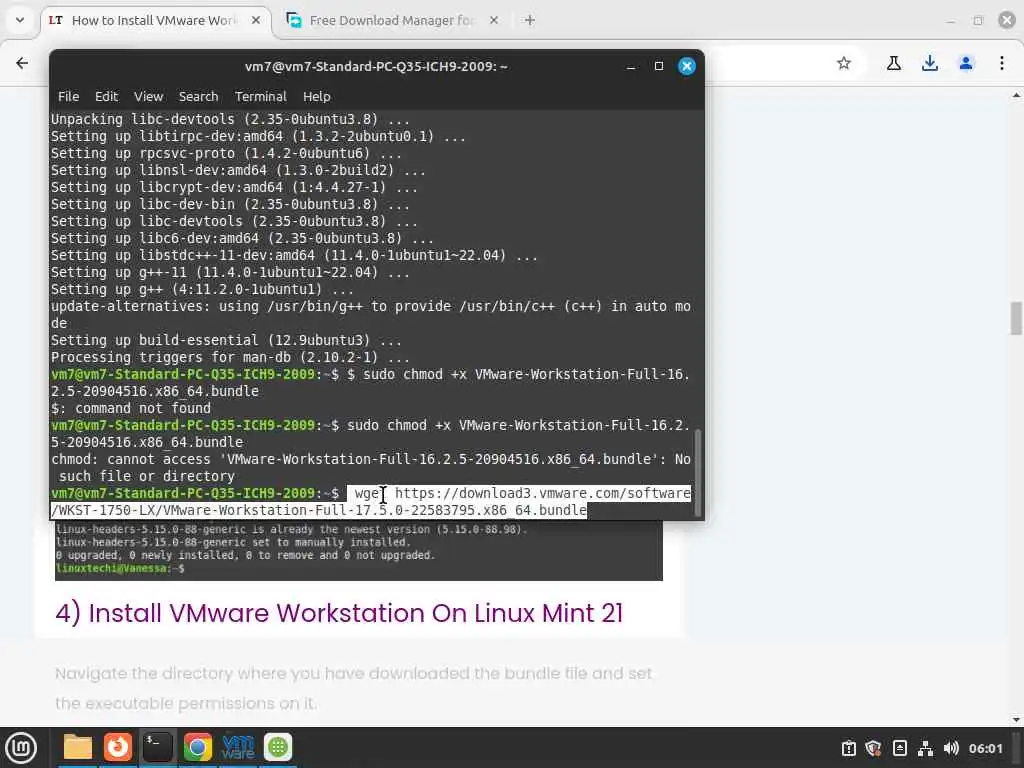
Task: Open the Terminal menu in terminal menubar
Action: click(261, 97)
